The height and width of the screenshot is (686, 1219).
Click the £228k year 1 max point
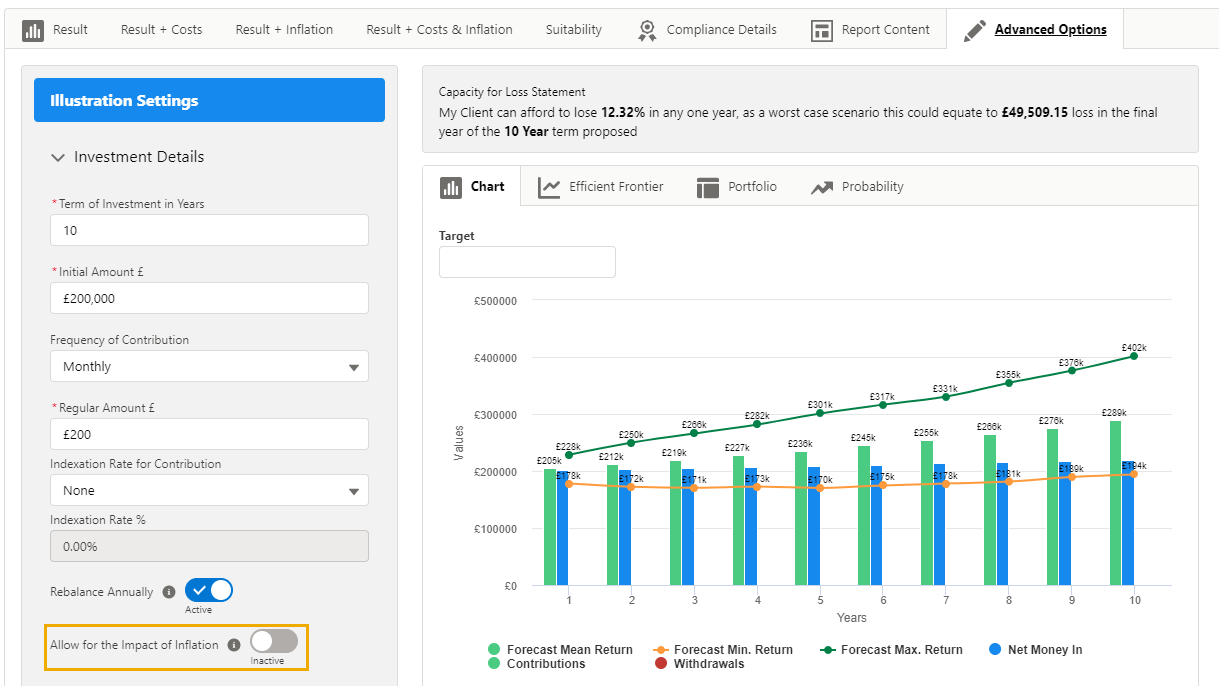pos(569,455)
